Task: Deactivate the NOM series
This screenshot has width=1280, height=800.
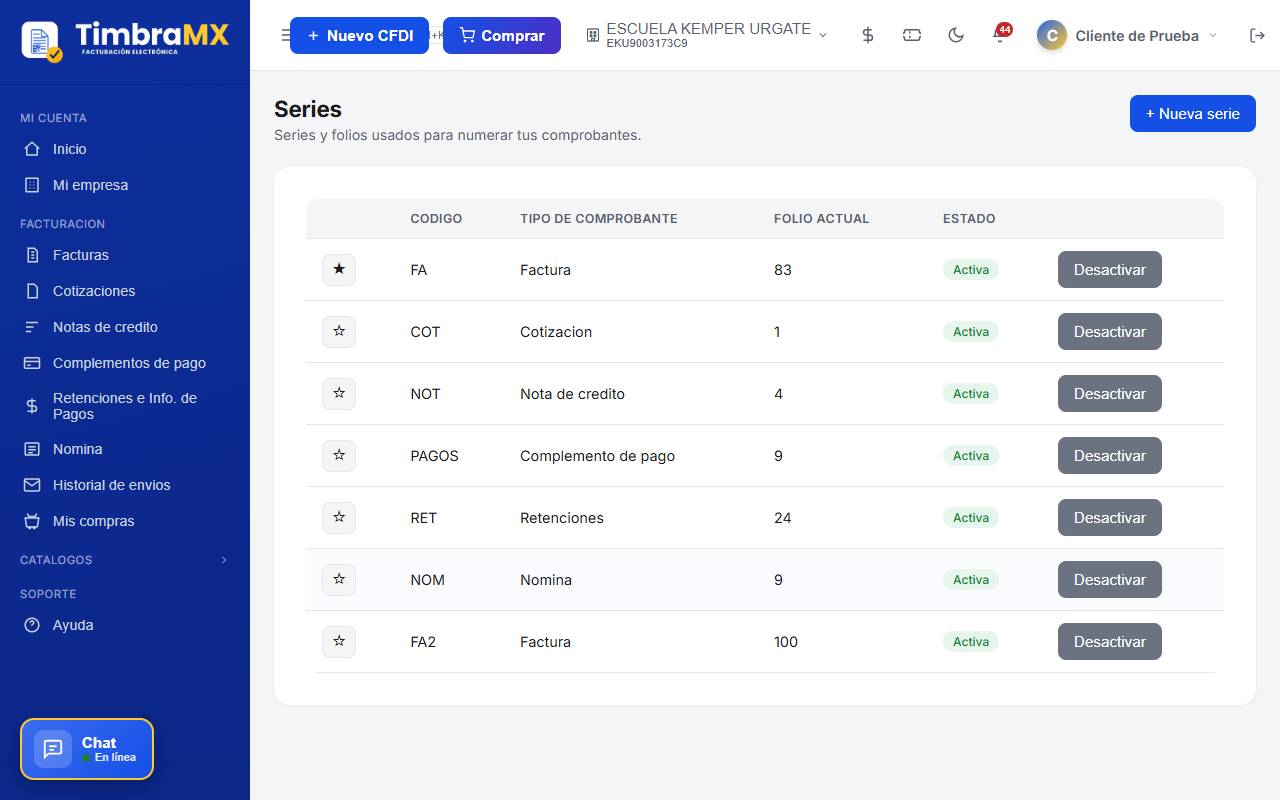Action: pyautogui.click(x=1110, y=580)
